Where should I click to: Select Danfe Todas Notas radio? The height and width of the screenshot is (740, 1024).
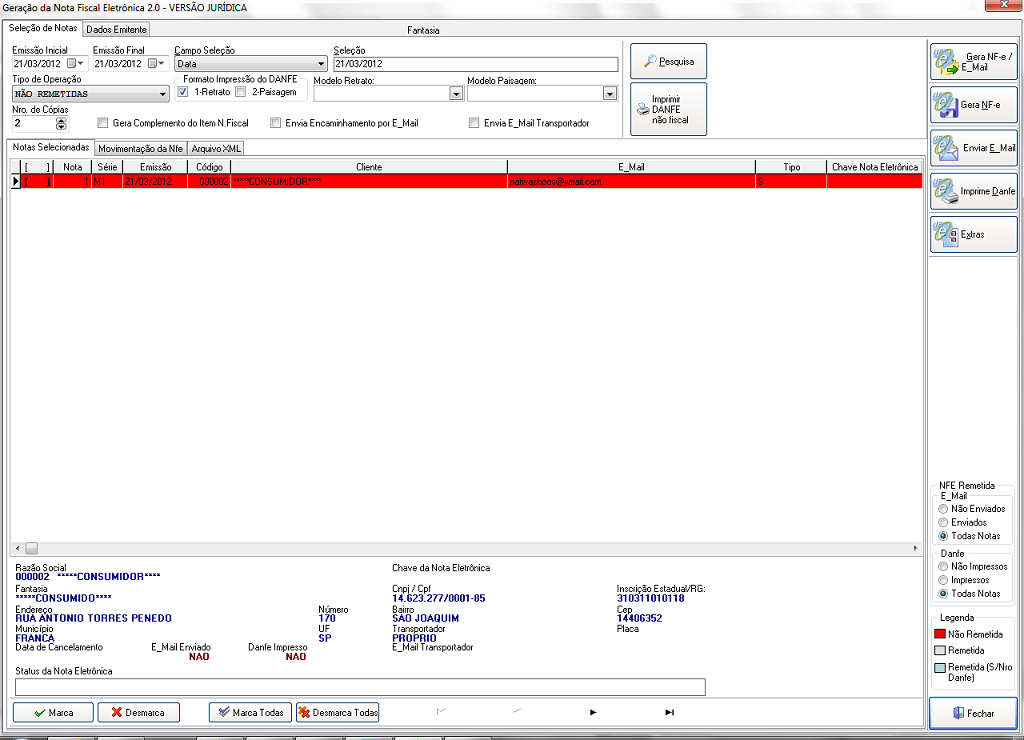pos(943,594)
